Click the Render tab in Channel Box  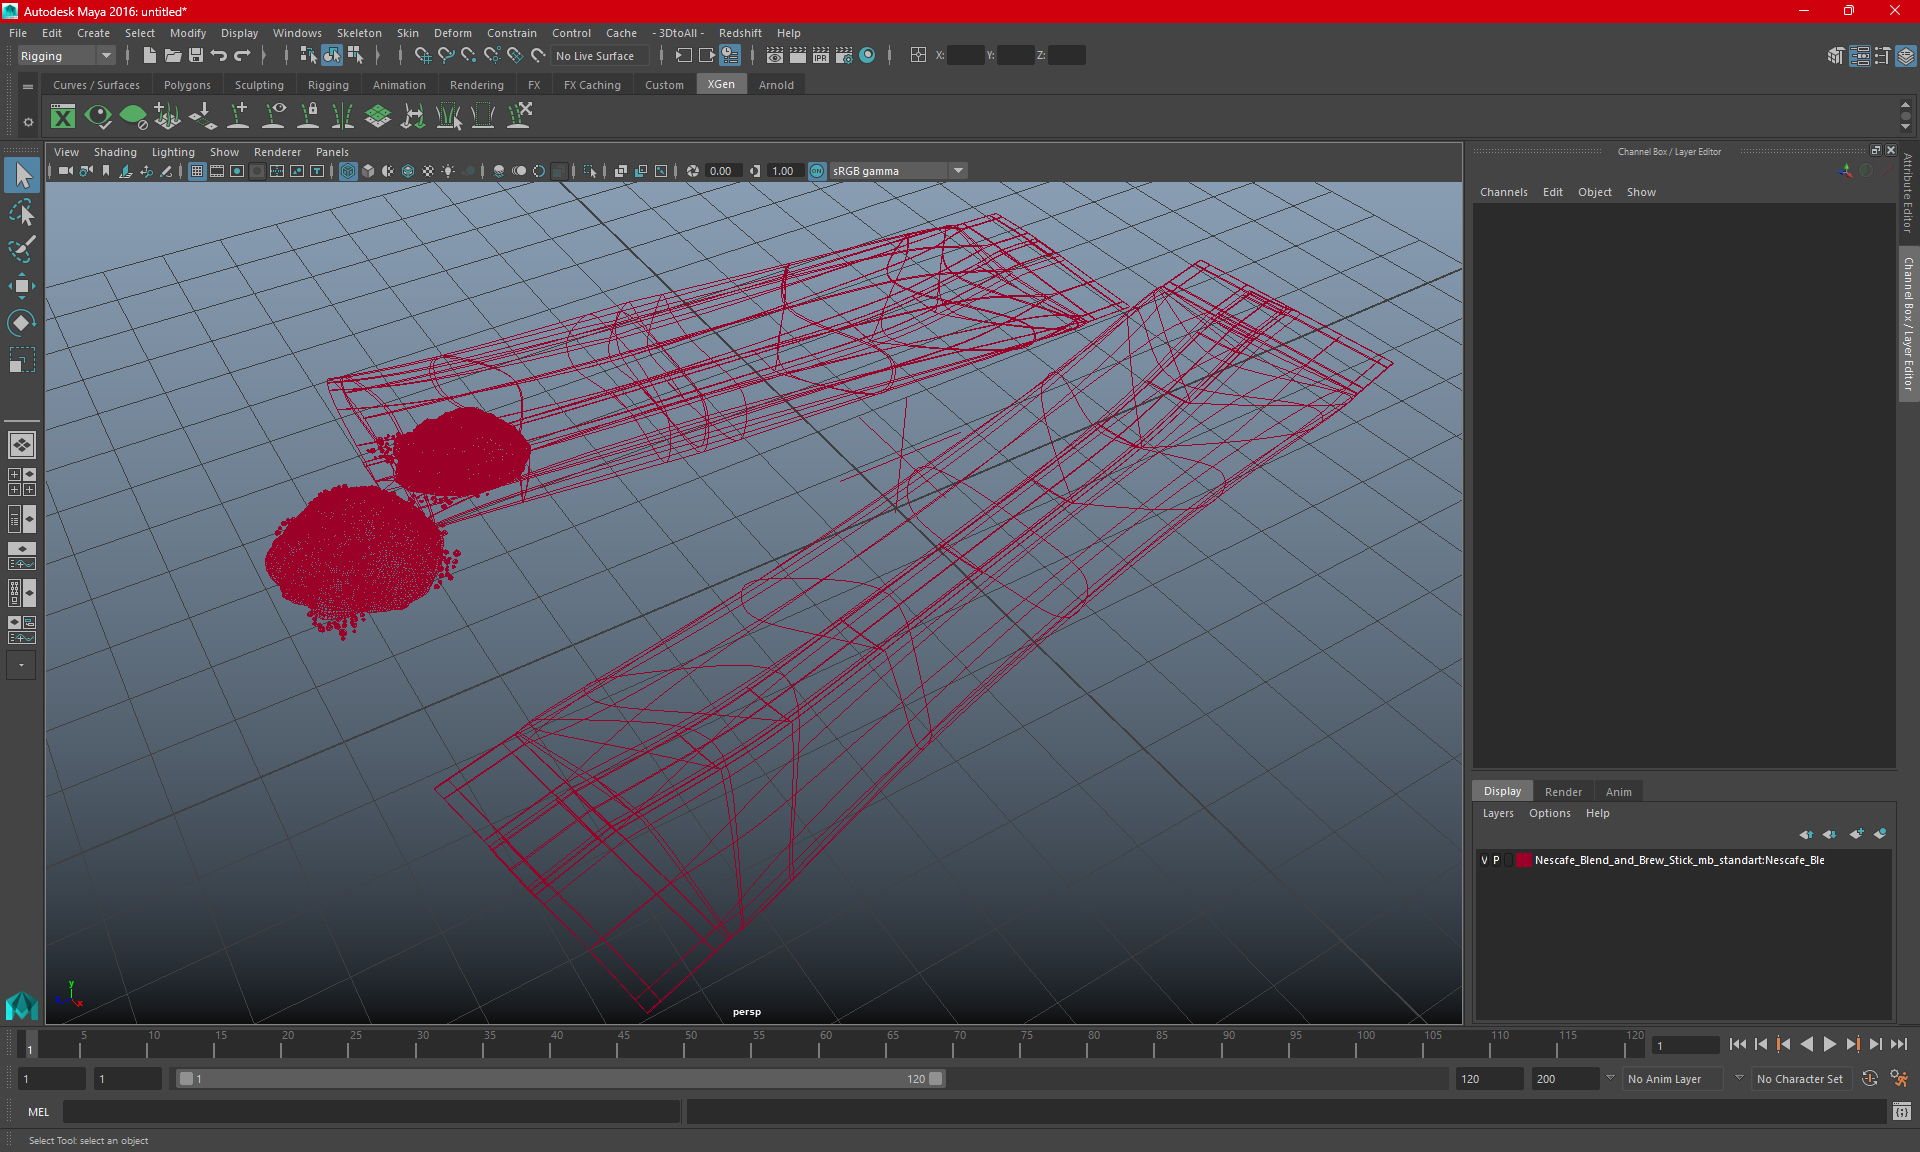[1563, 790]
